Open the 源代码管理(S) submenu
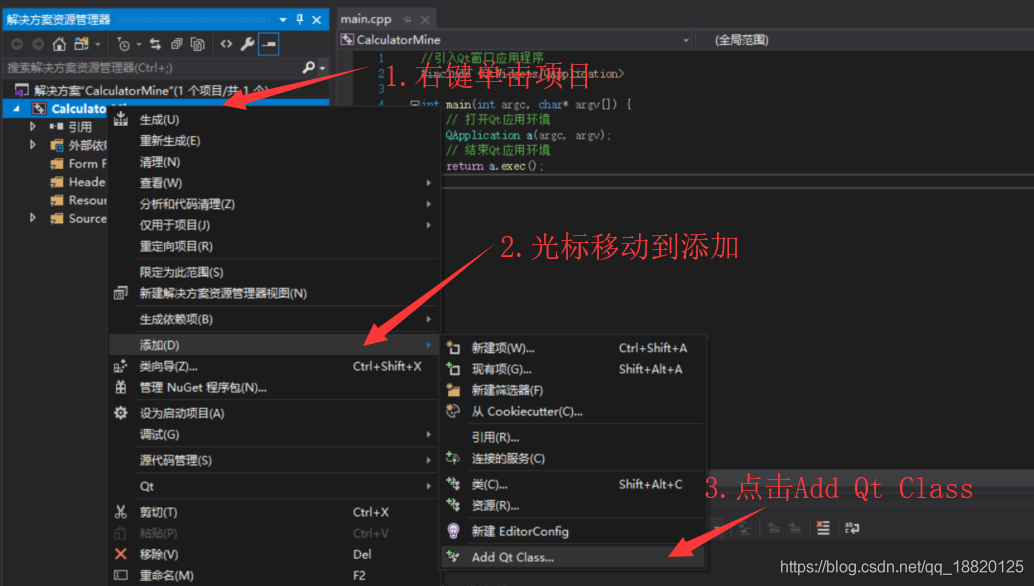 pos(274,460)
